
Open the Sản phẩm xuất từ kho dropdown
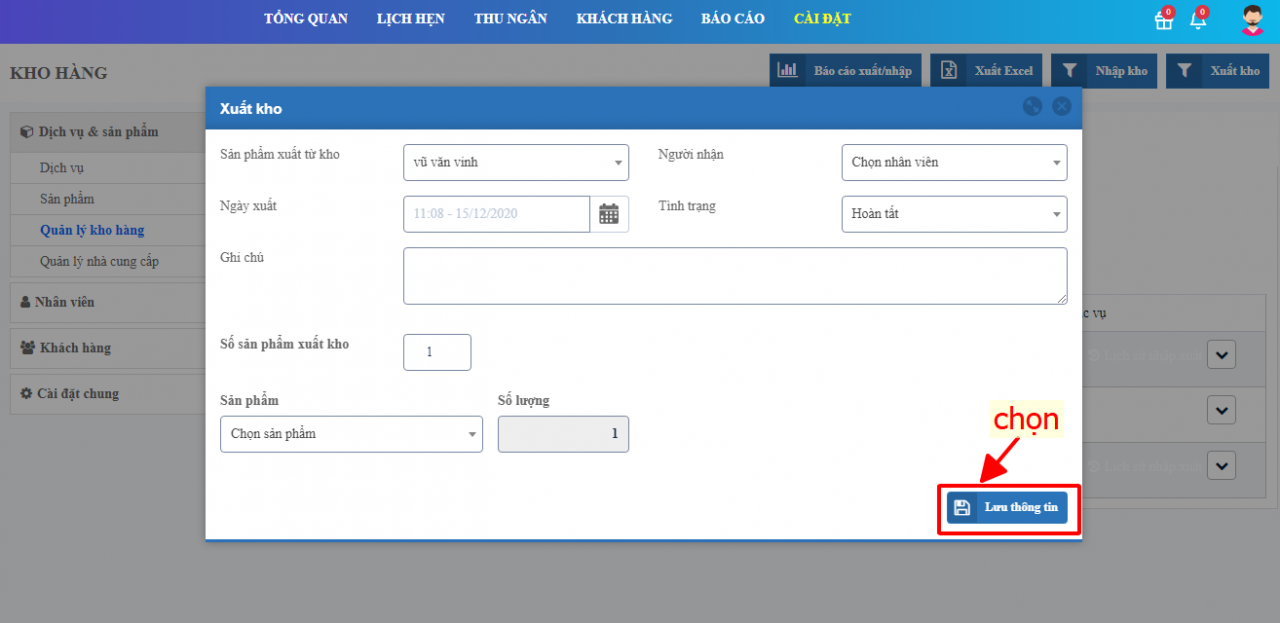pyautogui.click(x=515, y=163)
